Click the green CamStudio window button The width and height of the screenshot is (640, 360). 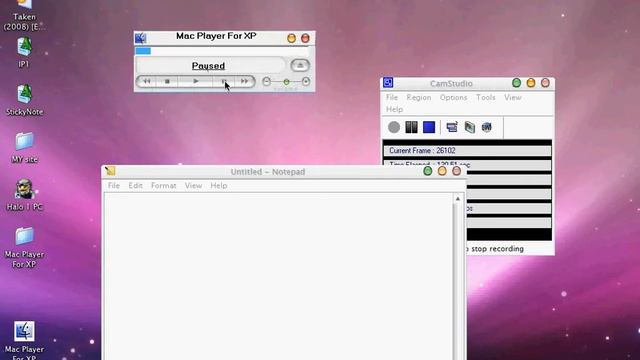(516, 83)
